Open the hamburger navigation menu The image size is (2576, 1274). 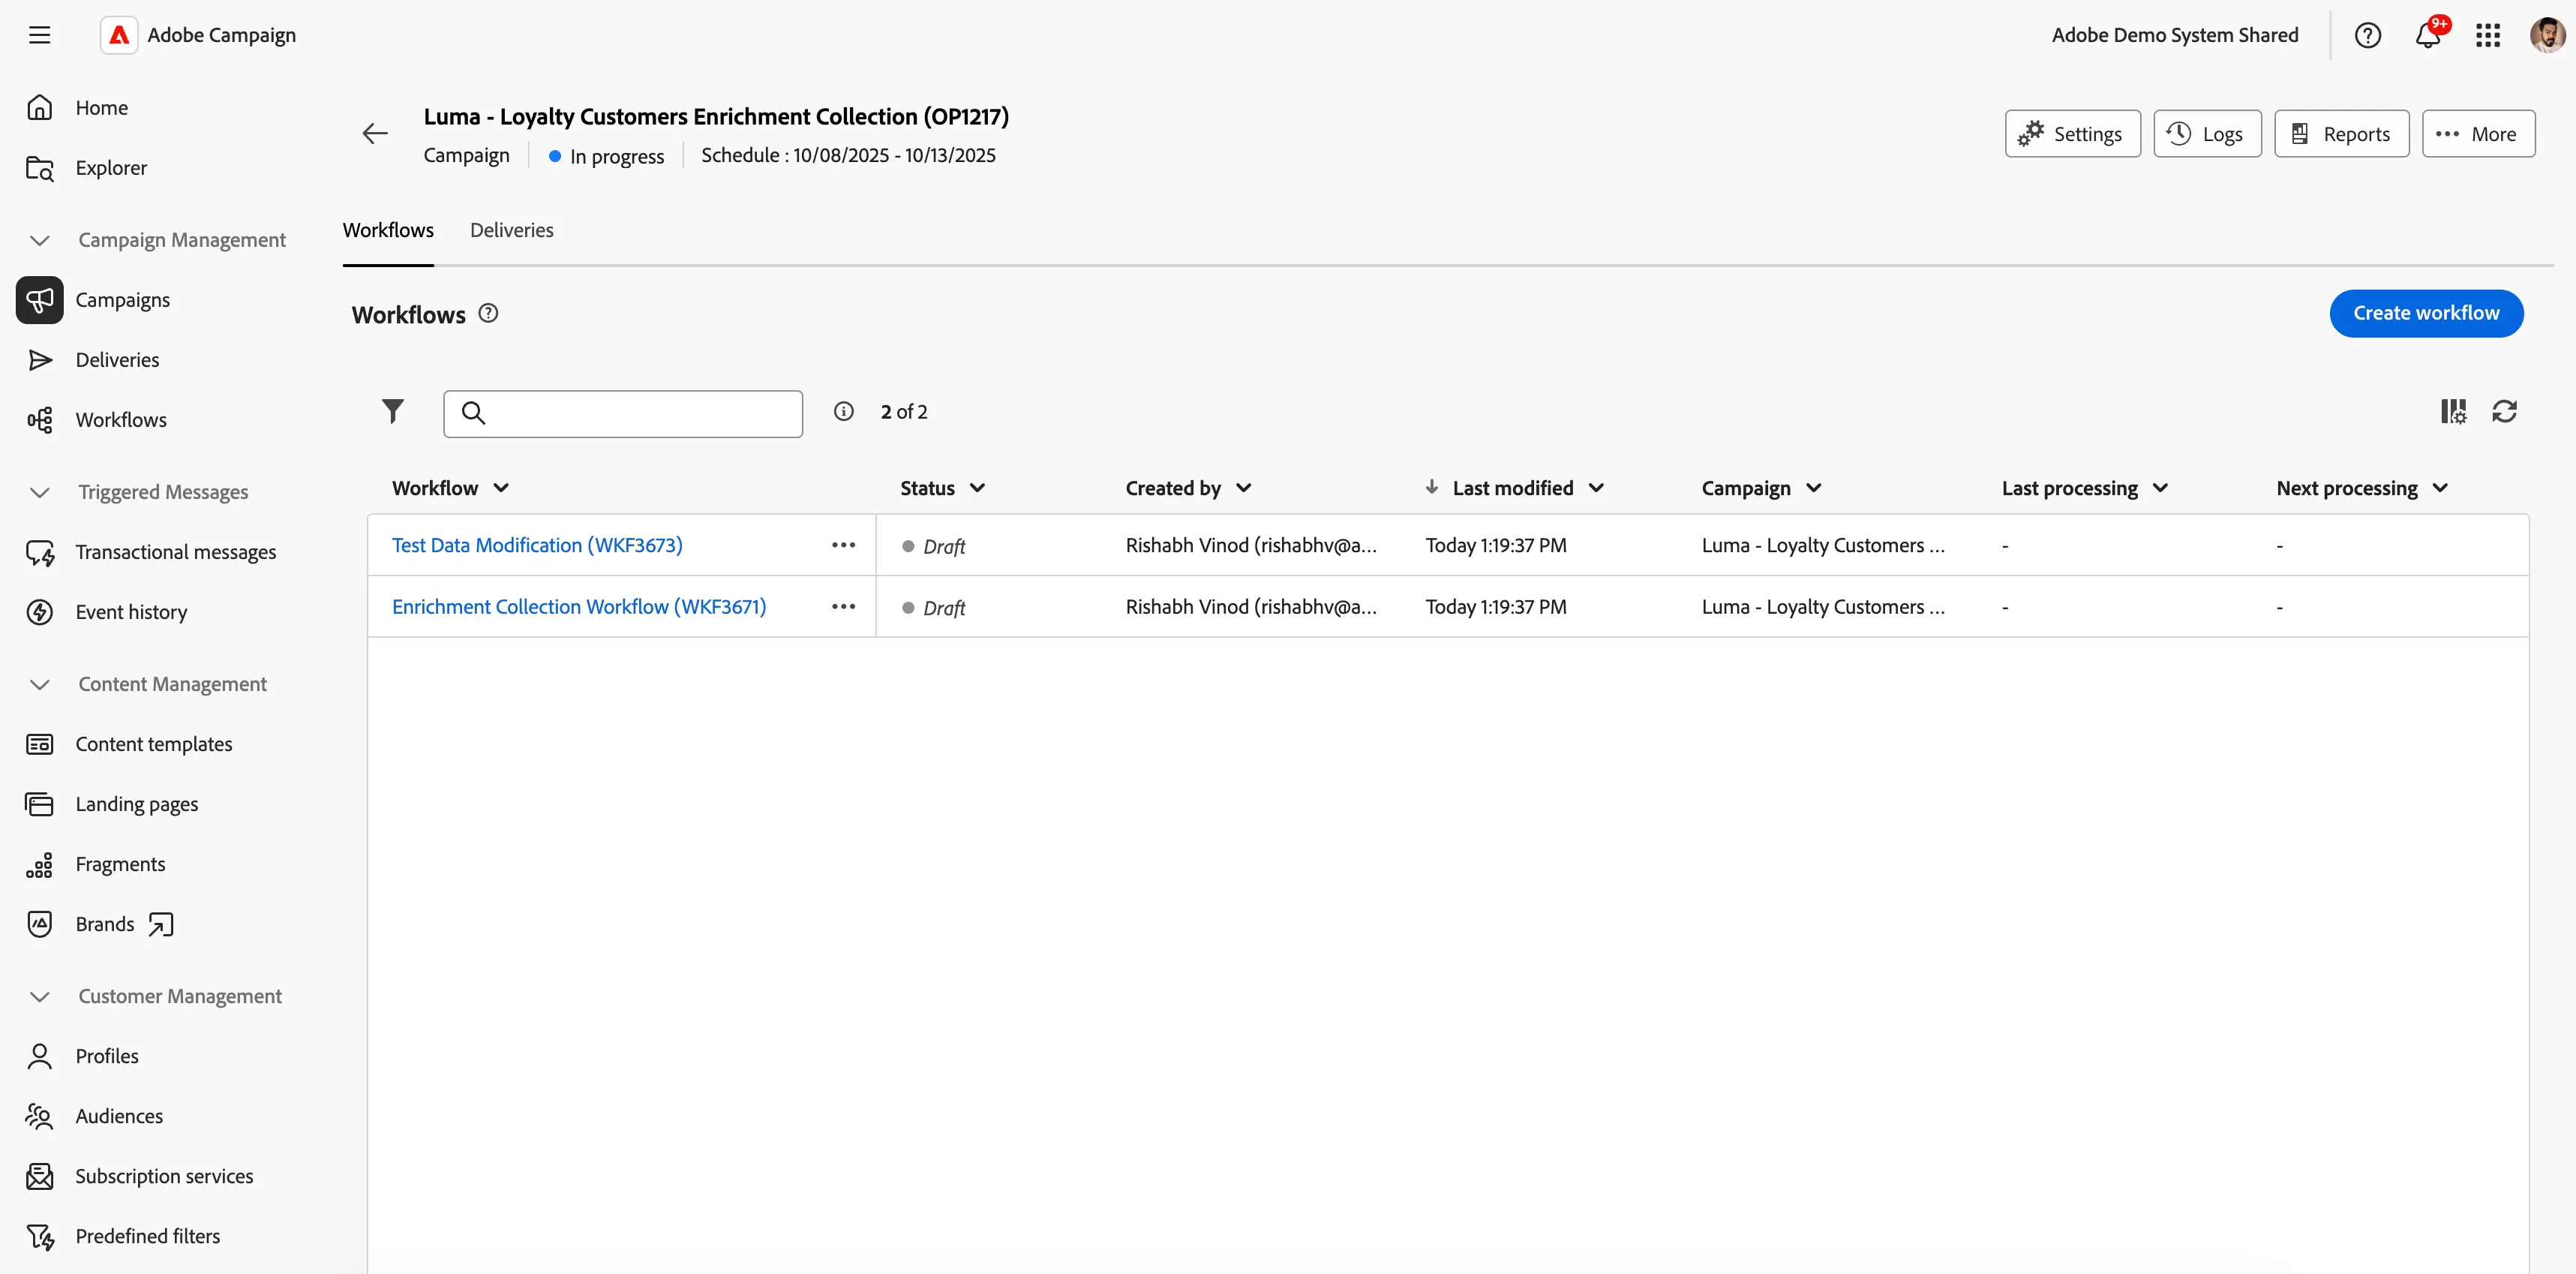(39, 35)
